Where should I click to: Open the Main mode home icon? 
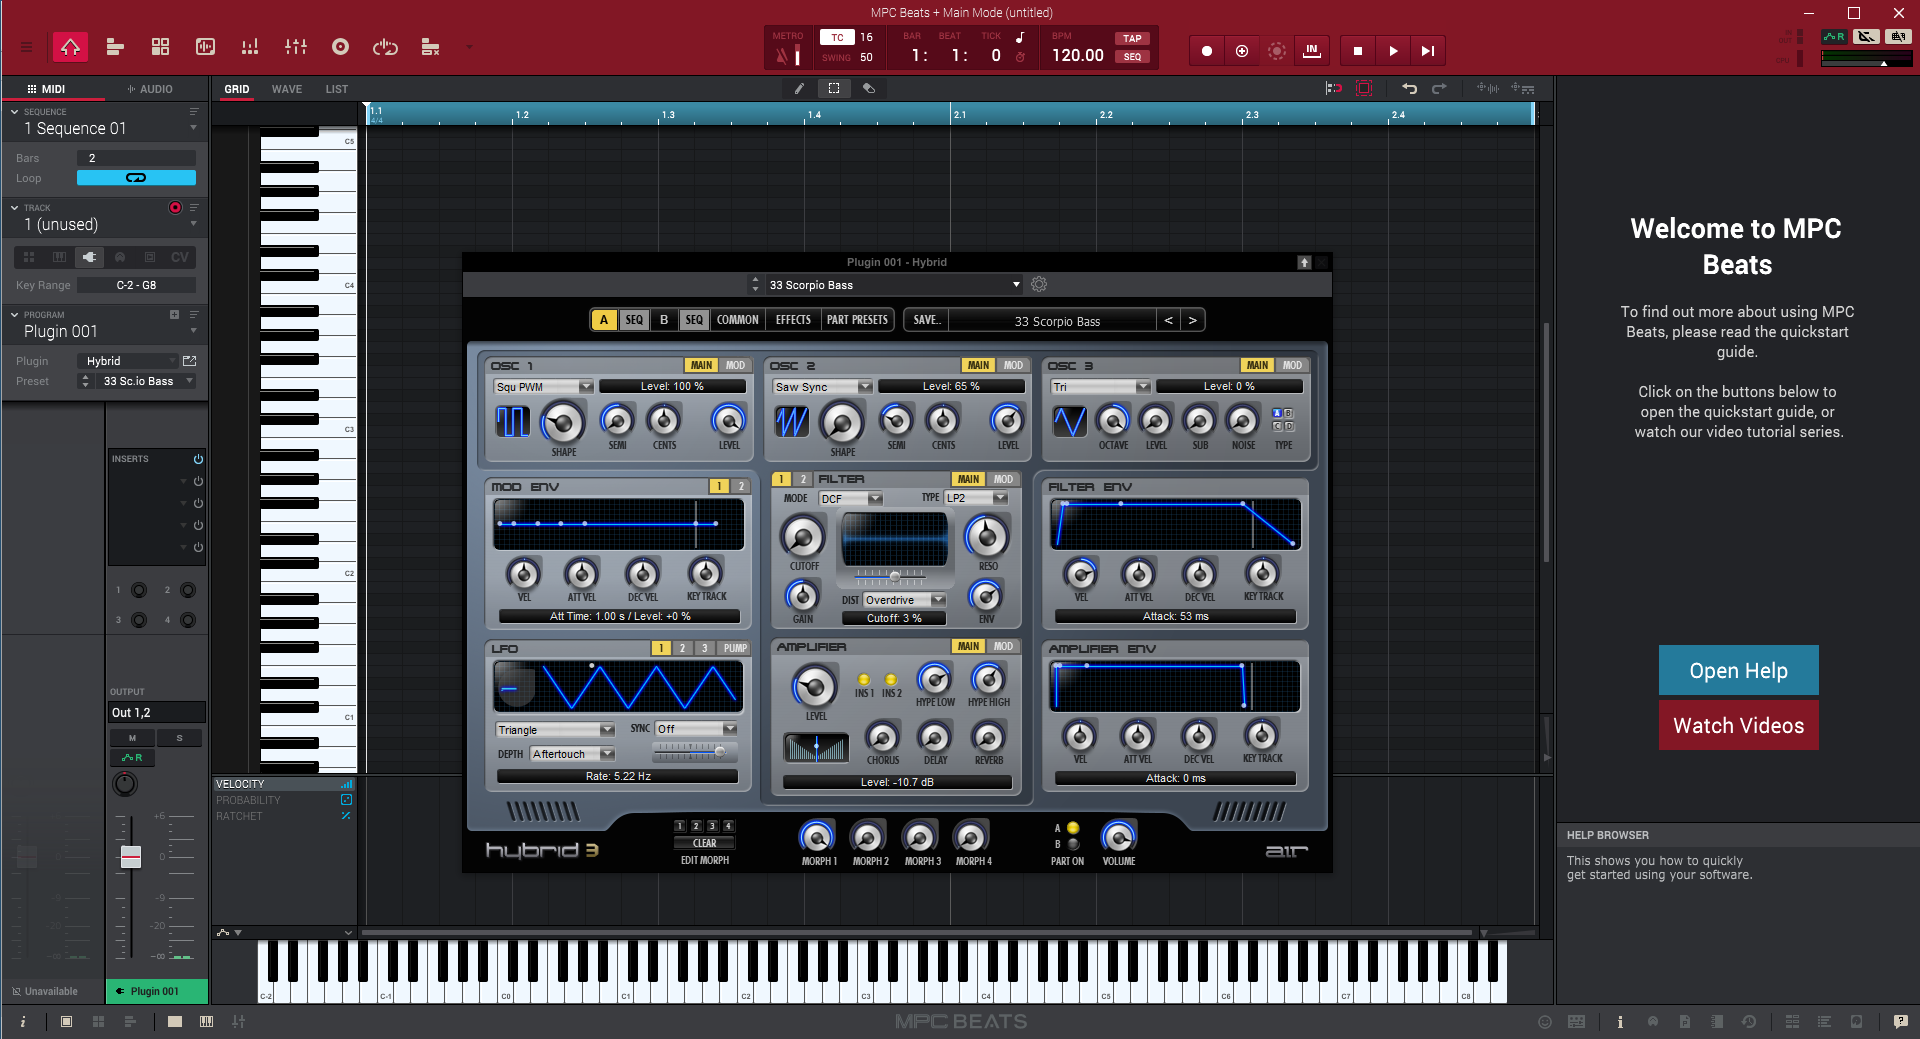[70, 47]
